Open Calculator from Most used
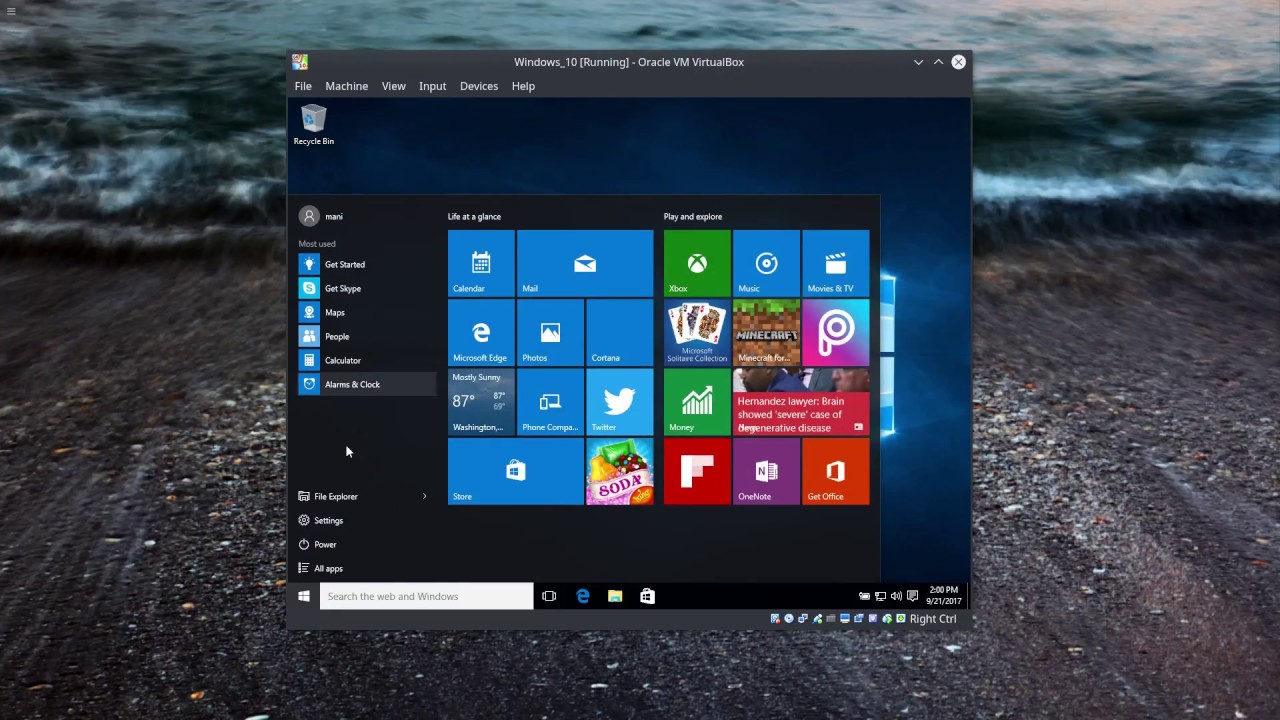1280x720 pixels. tap(366, 360)
